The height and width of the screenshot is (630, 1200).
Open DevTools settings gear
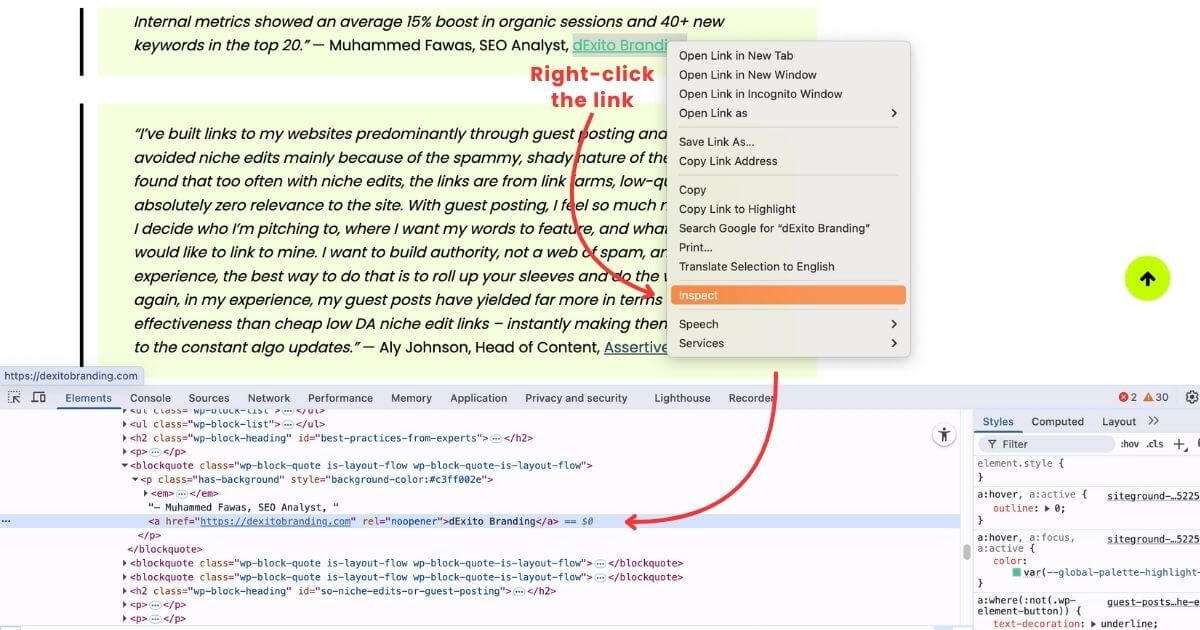pos(1192,397)
